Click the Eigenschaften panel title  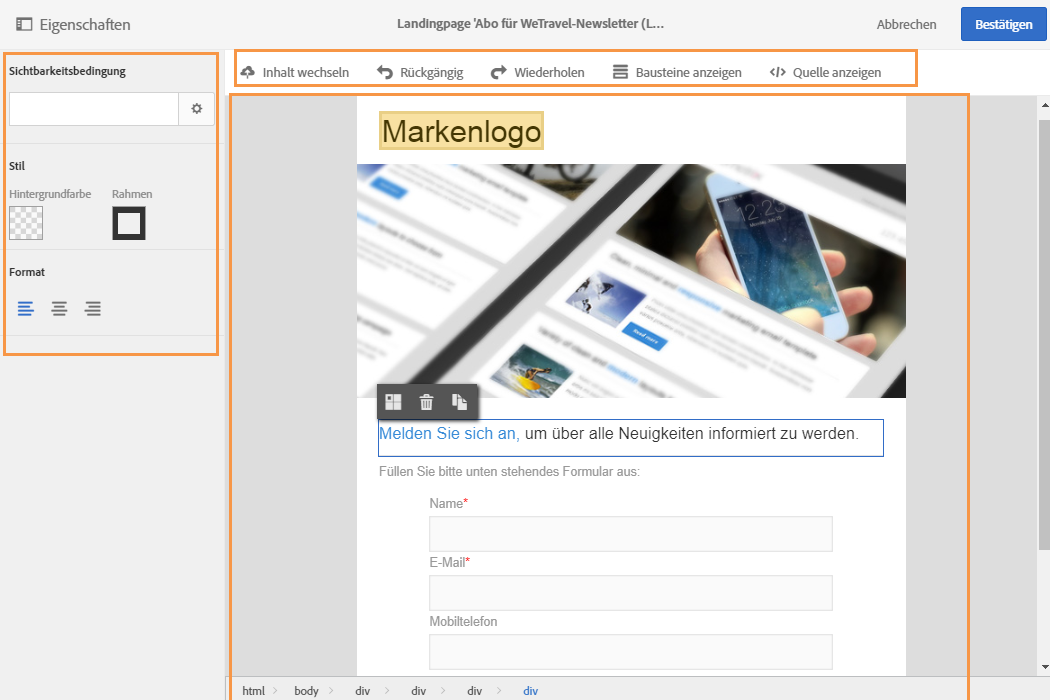[85, 25]
